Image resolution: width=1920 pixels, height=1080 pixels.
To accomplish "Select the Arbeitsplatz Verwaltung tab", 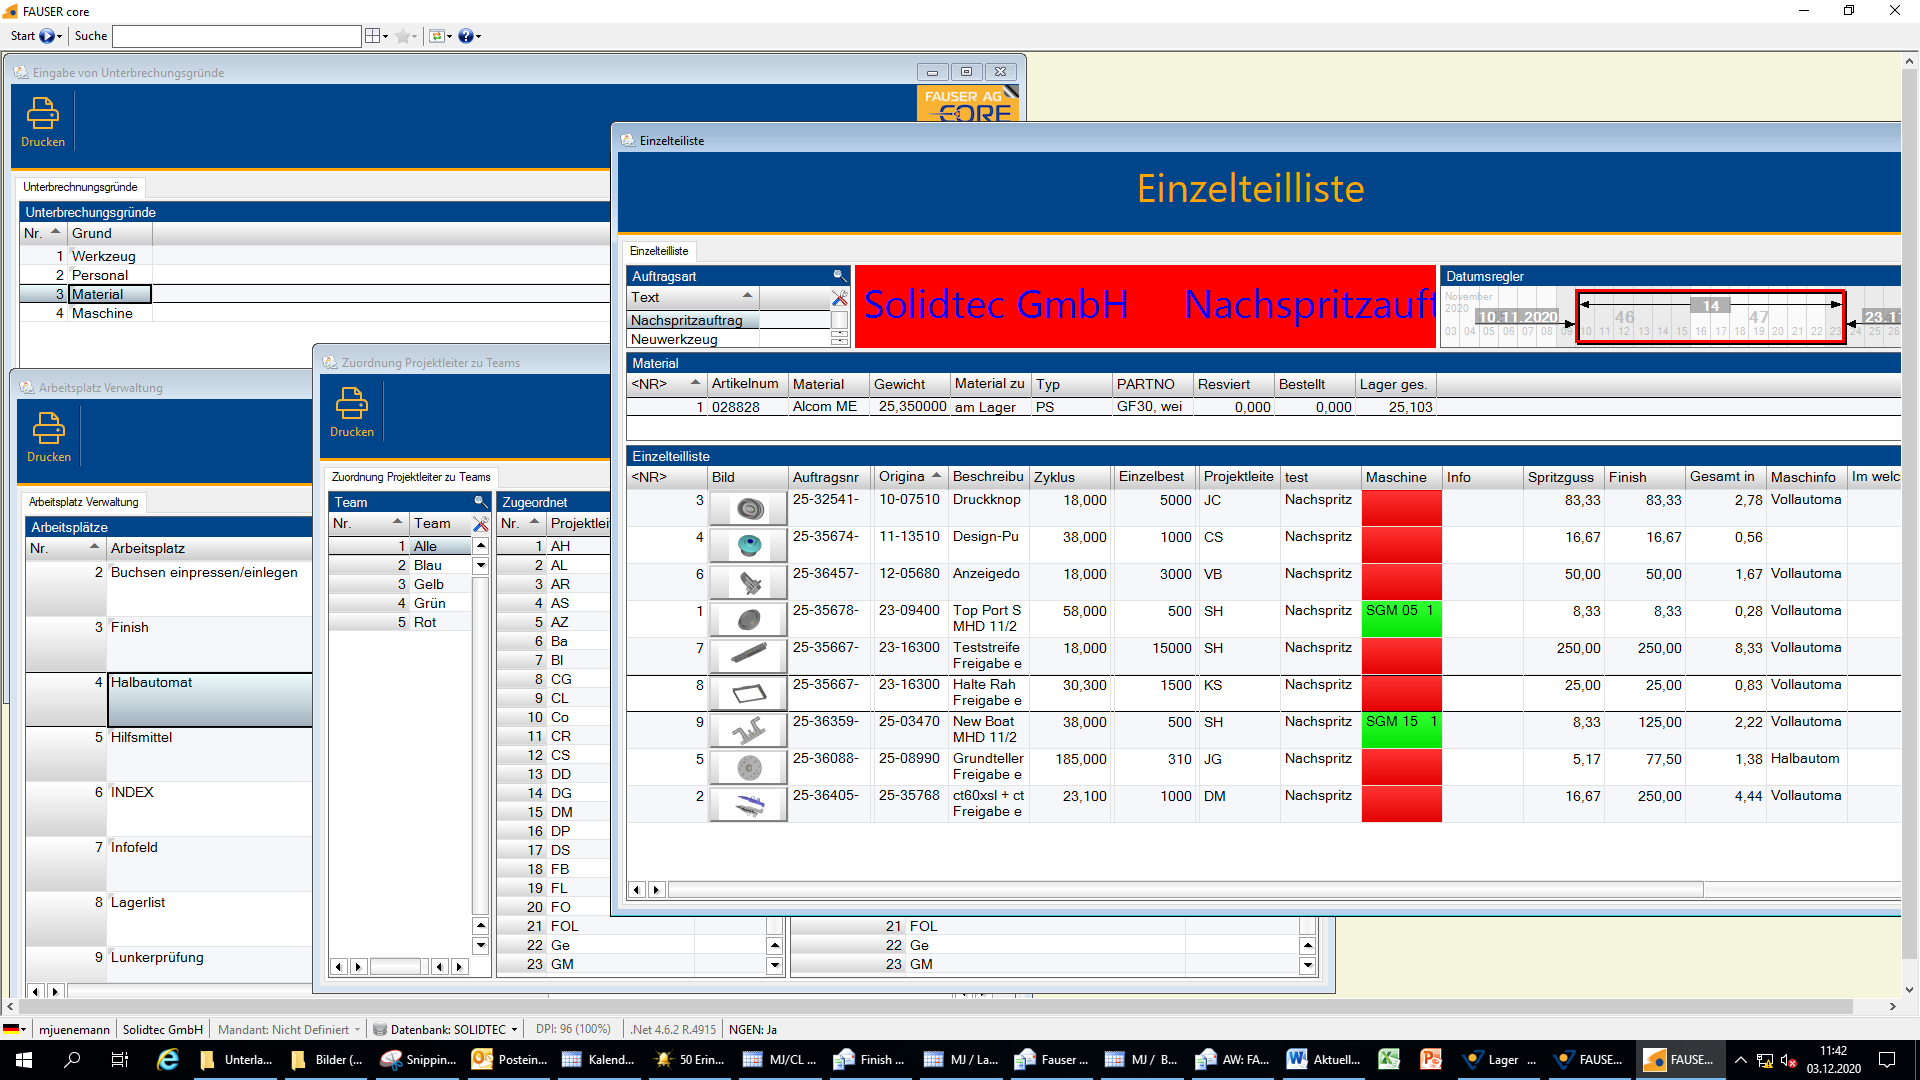I will (84, 502).
